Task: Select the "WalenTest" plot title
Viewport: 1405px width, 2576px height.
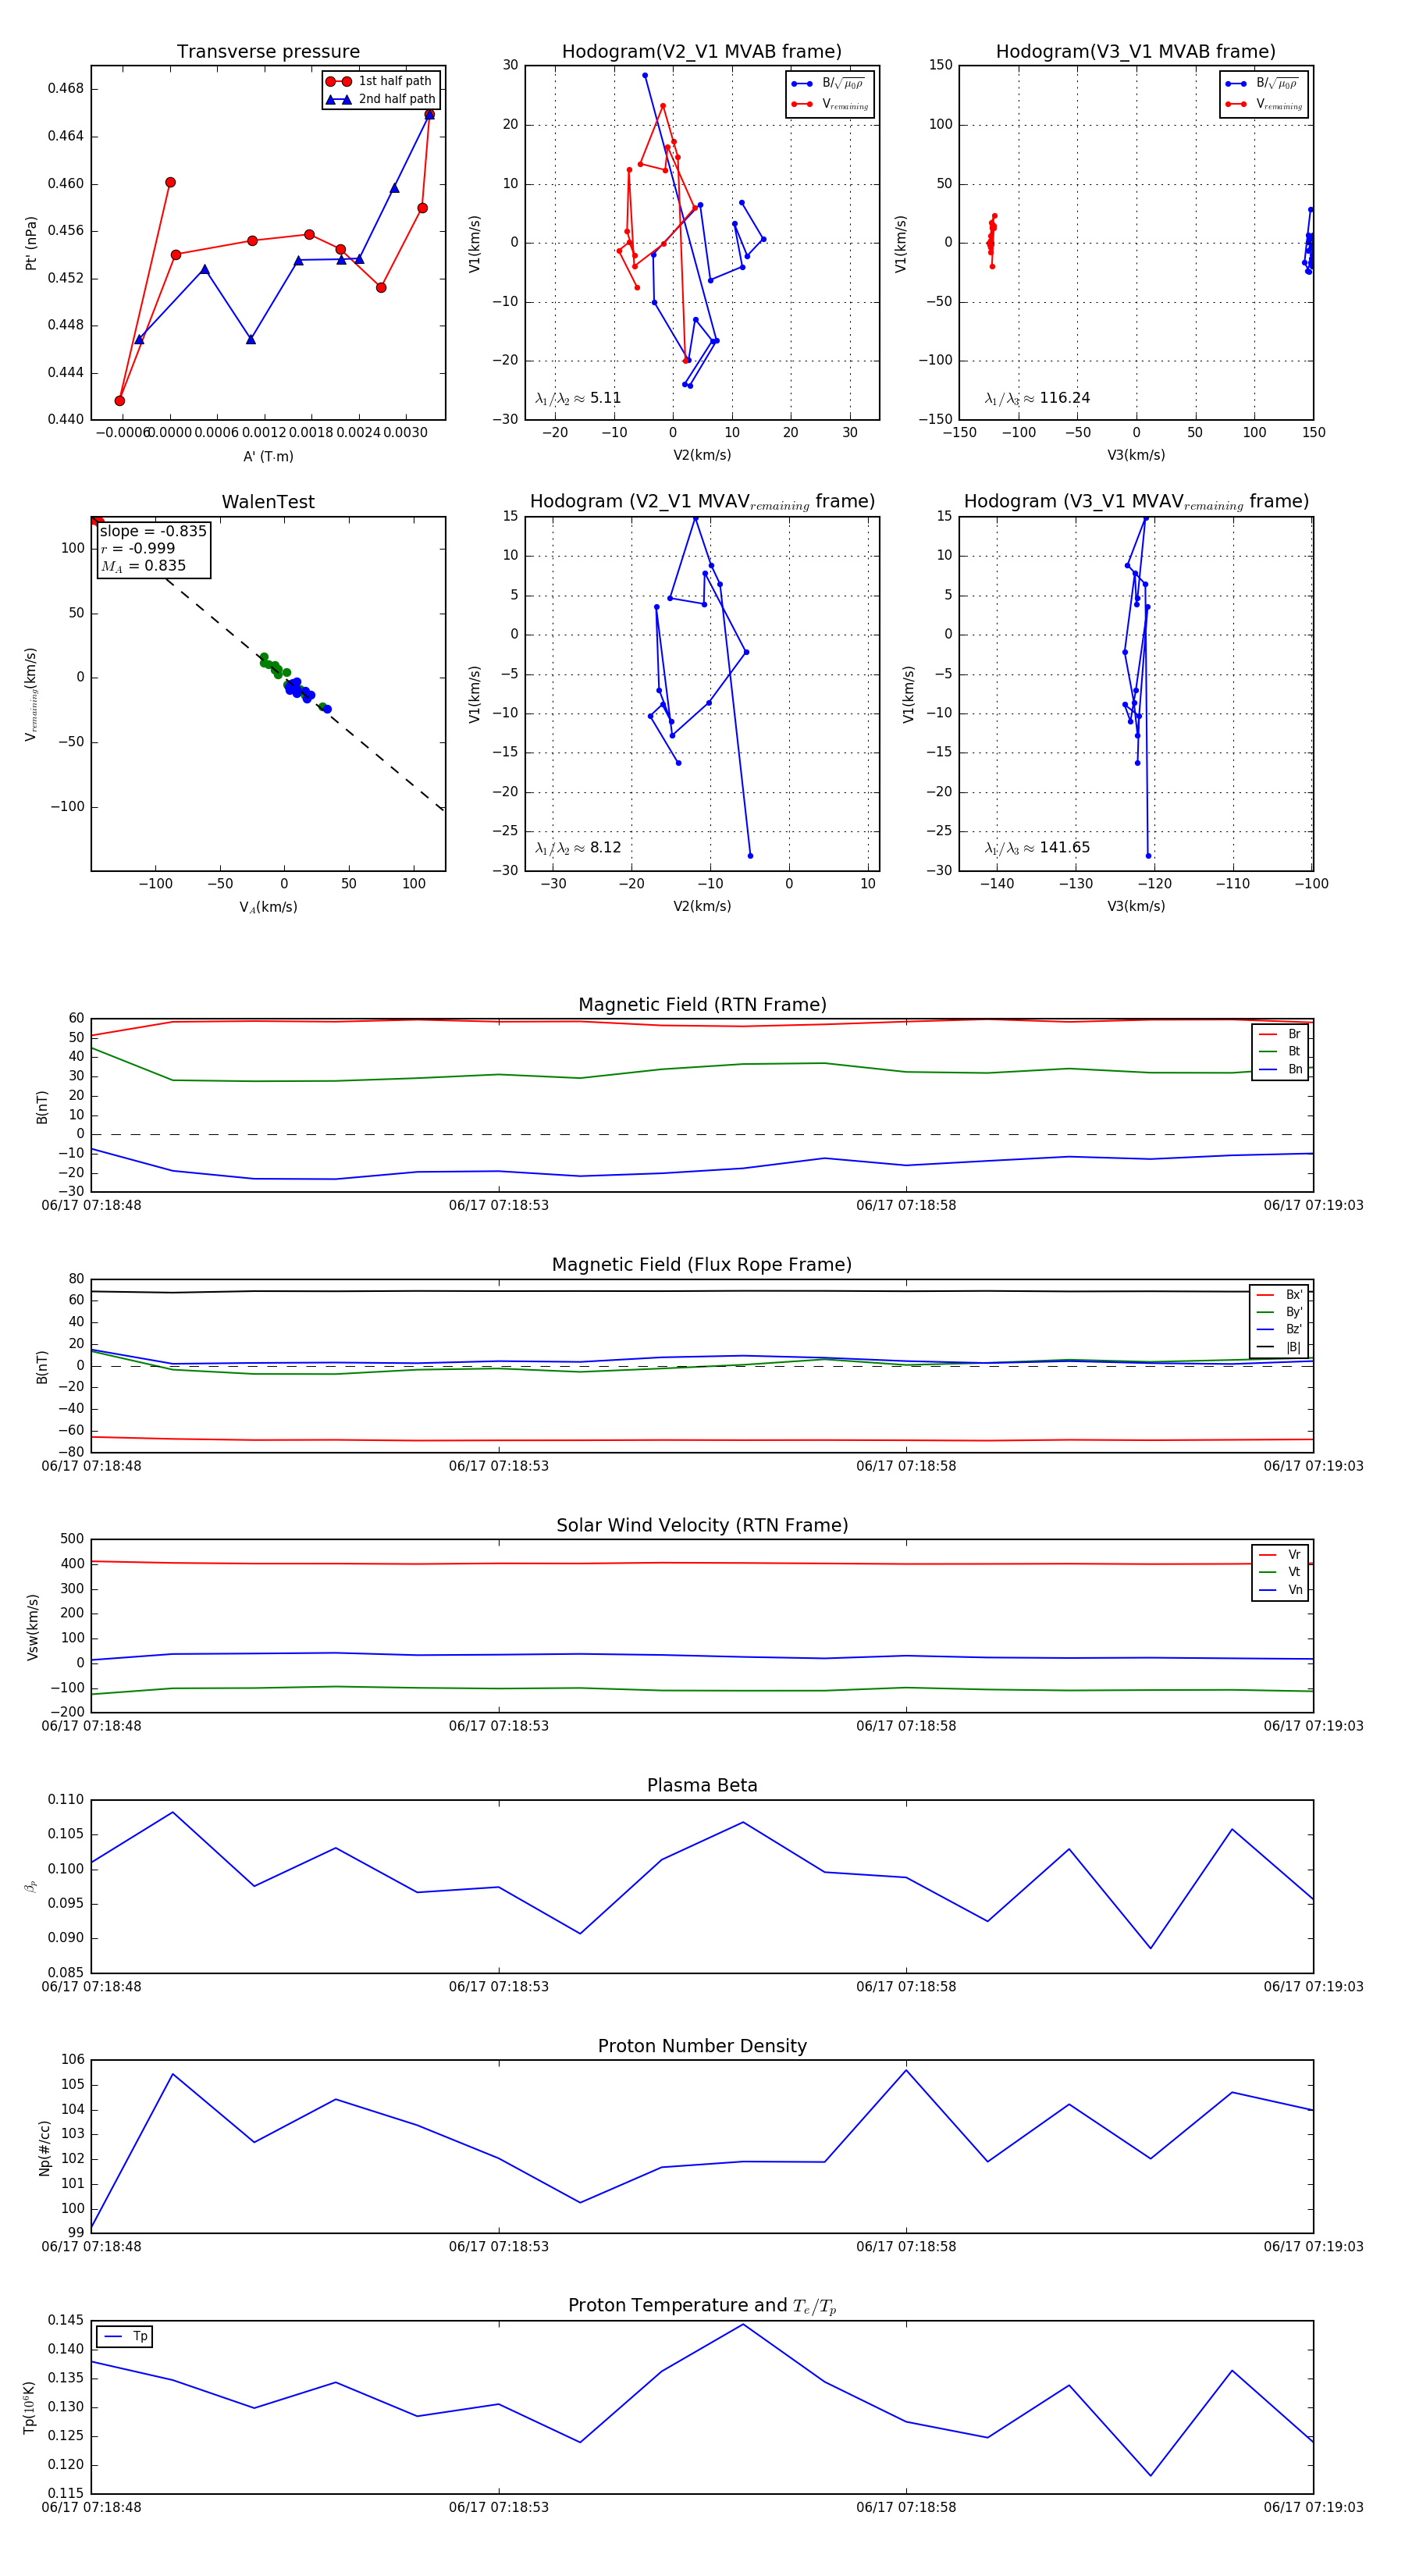Action: pyautogui.click(x=268, y=502)
